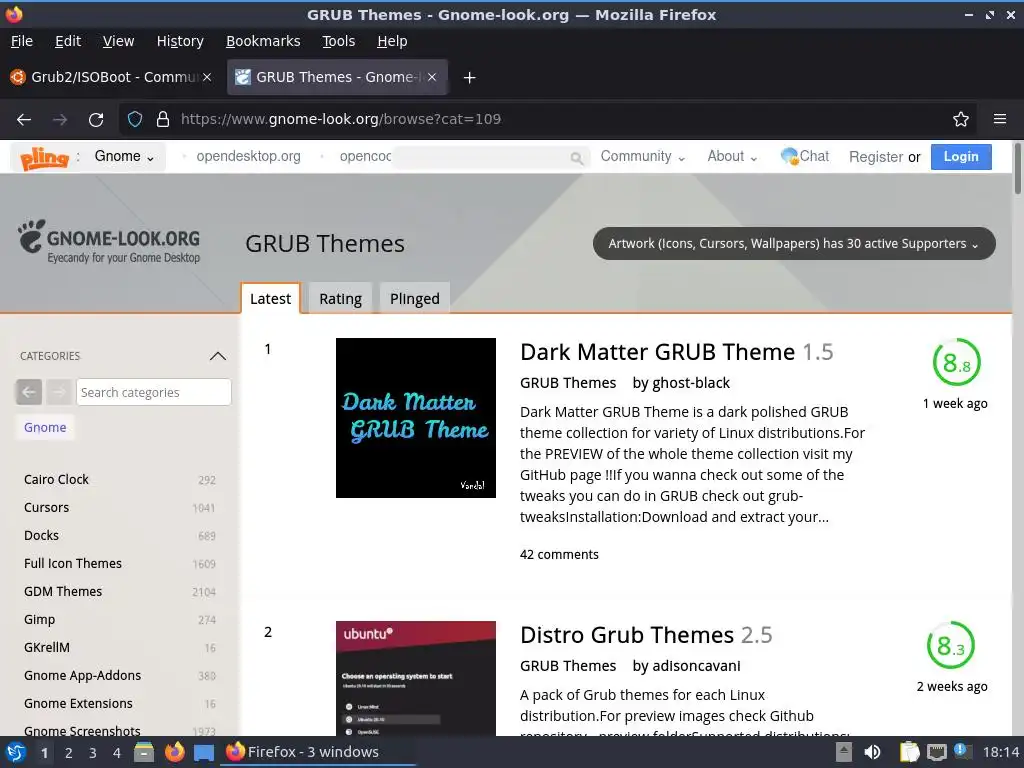Click the notification tray icon

[961, 751]
